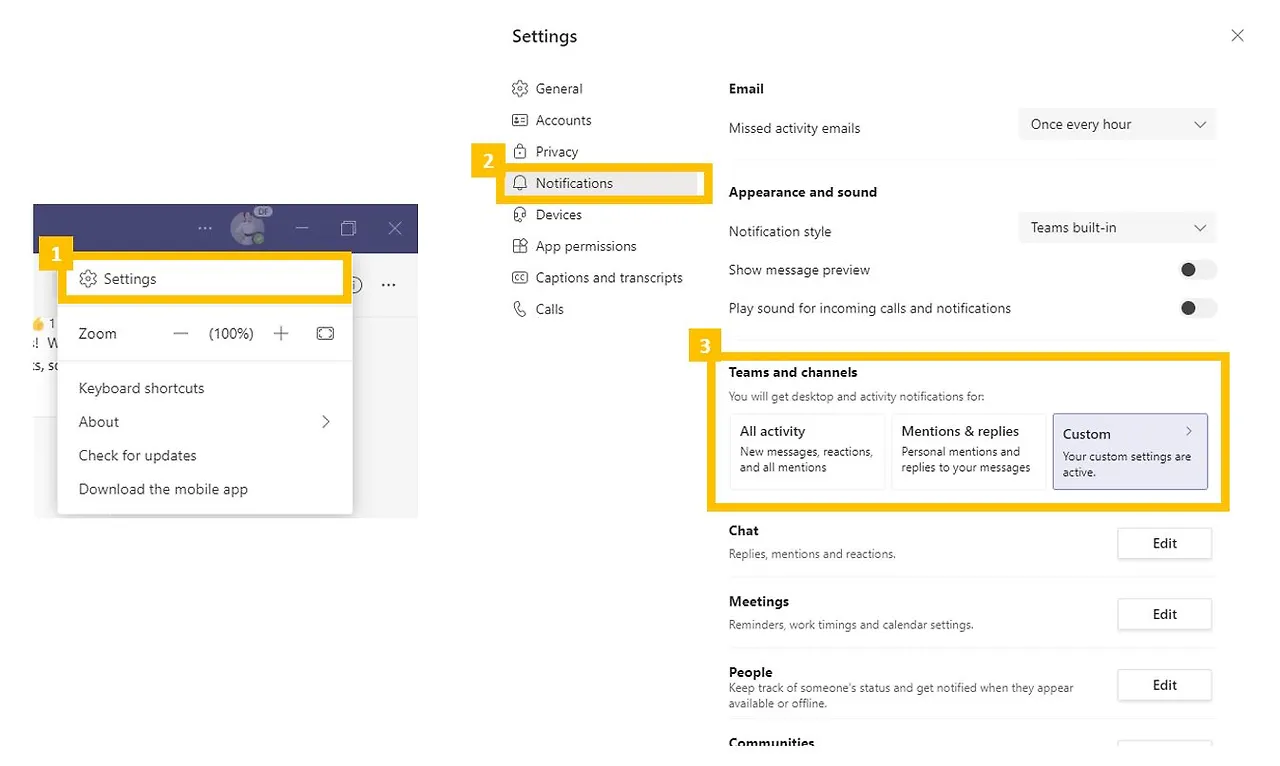
Task: Click the Calls phone icon
Action: 520,309
